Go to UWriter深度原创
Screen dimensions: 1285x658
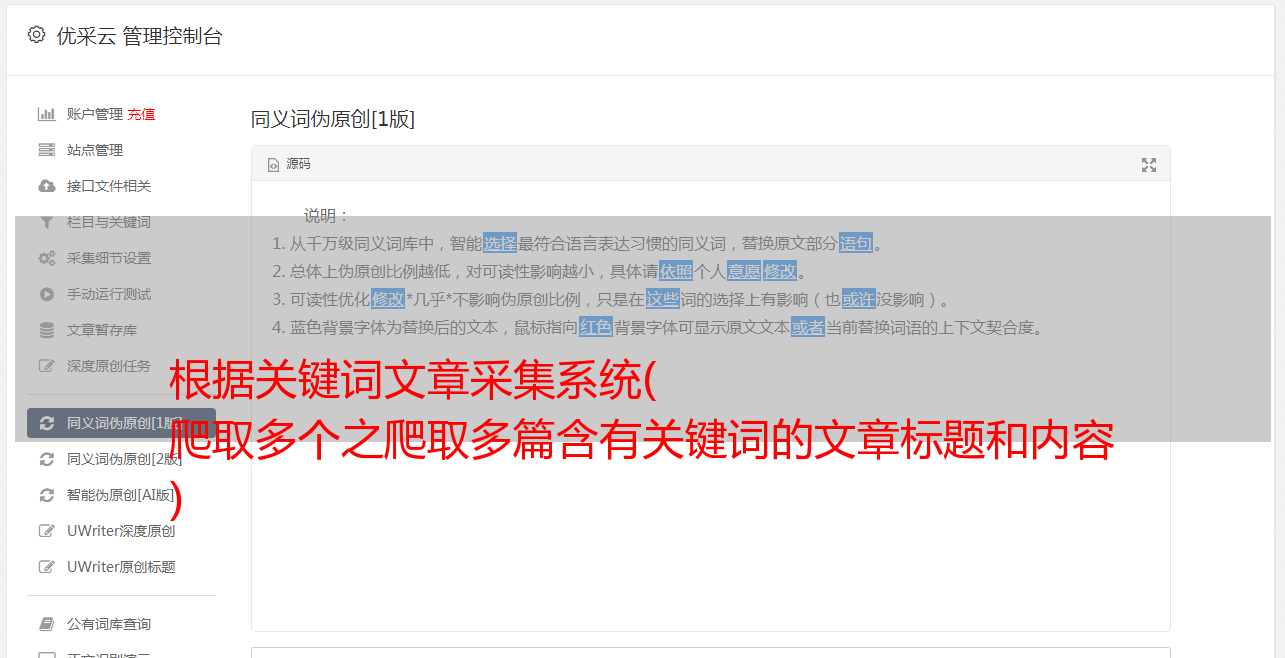121,531
